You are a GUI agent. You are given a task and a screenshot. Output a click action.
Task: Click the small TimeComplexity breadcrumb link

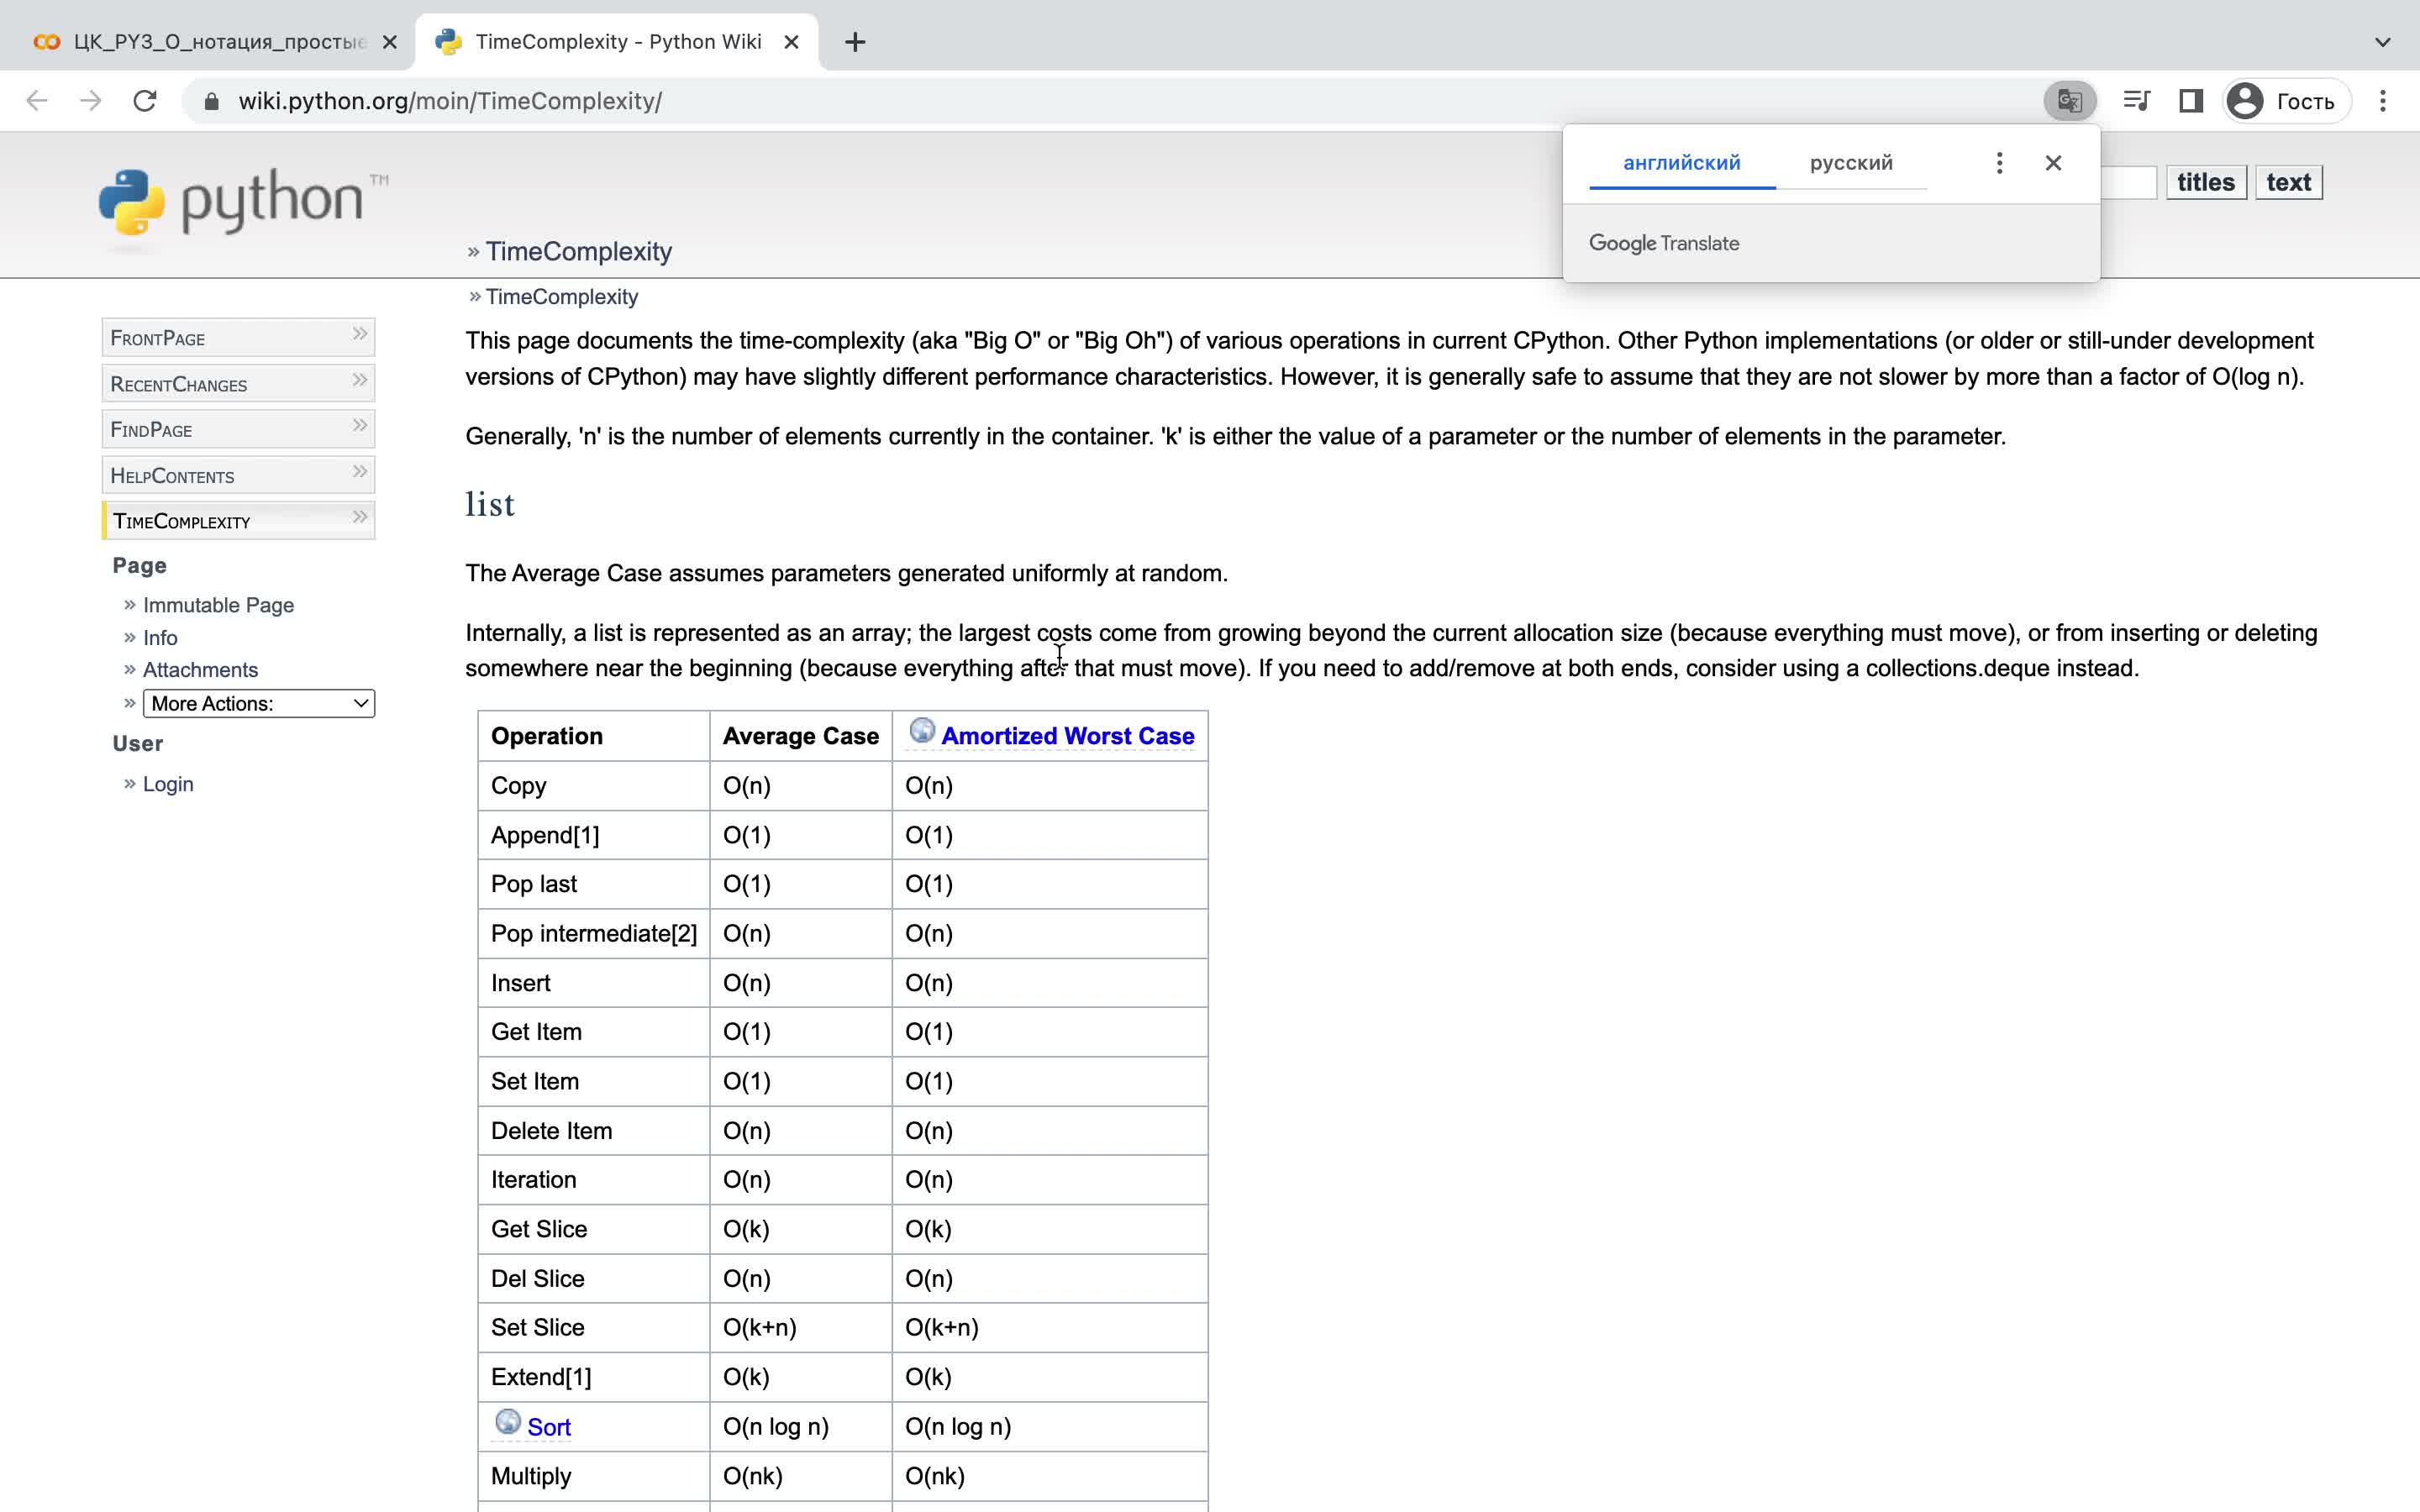(562, 297)
